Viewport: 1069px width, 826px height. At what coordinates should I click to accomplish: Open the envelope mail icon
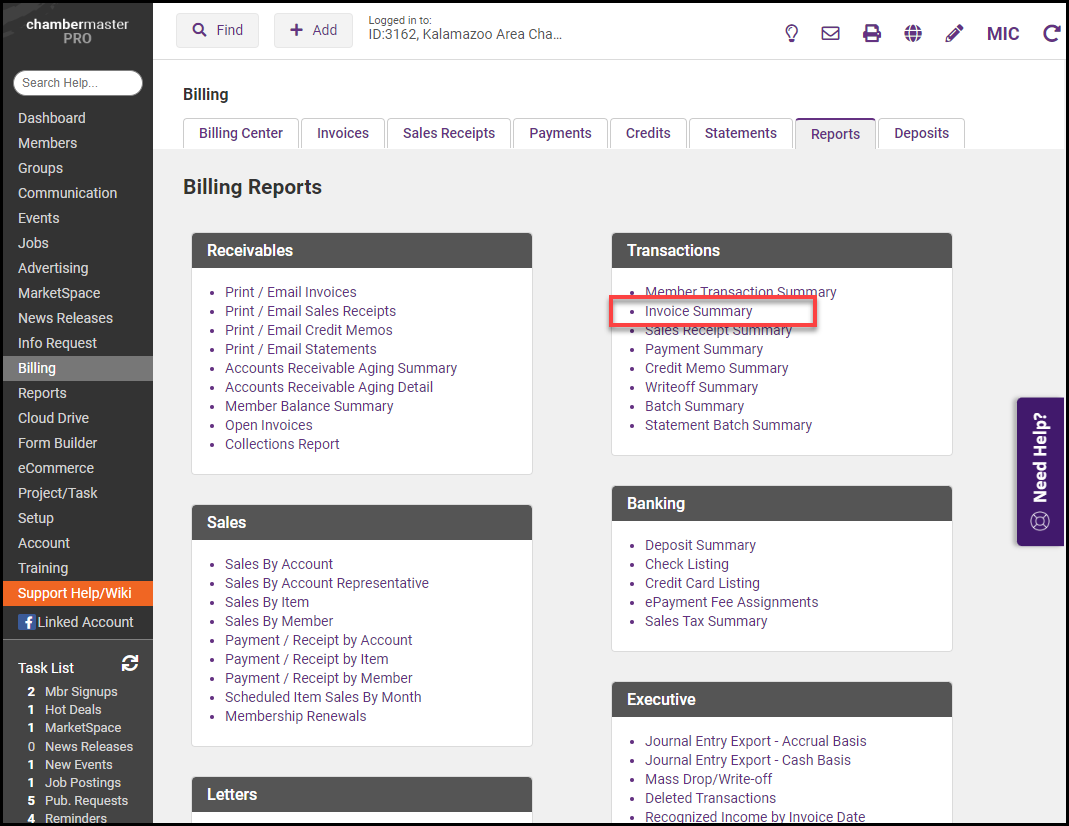(x=830, y=33)
